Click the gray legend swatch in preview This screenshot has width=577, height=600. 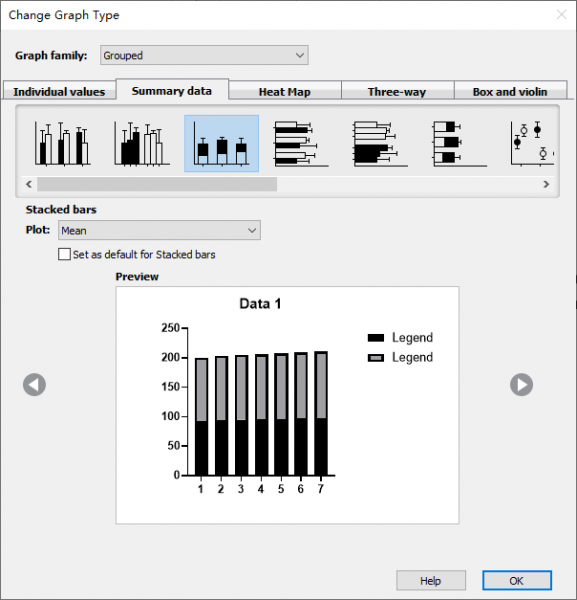tap(376, 358)
